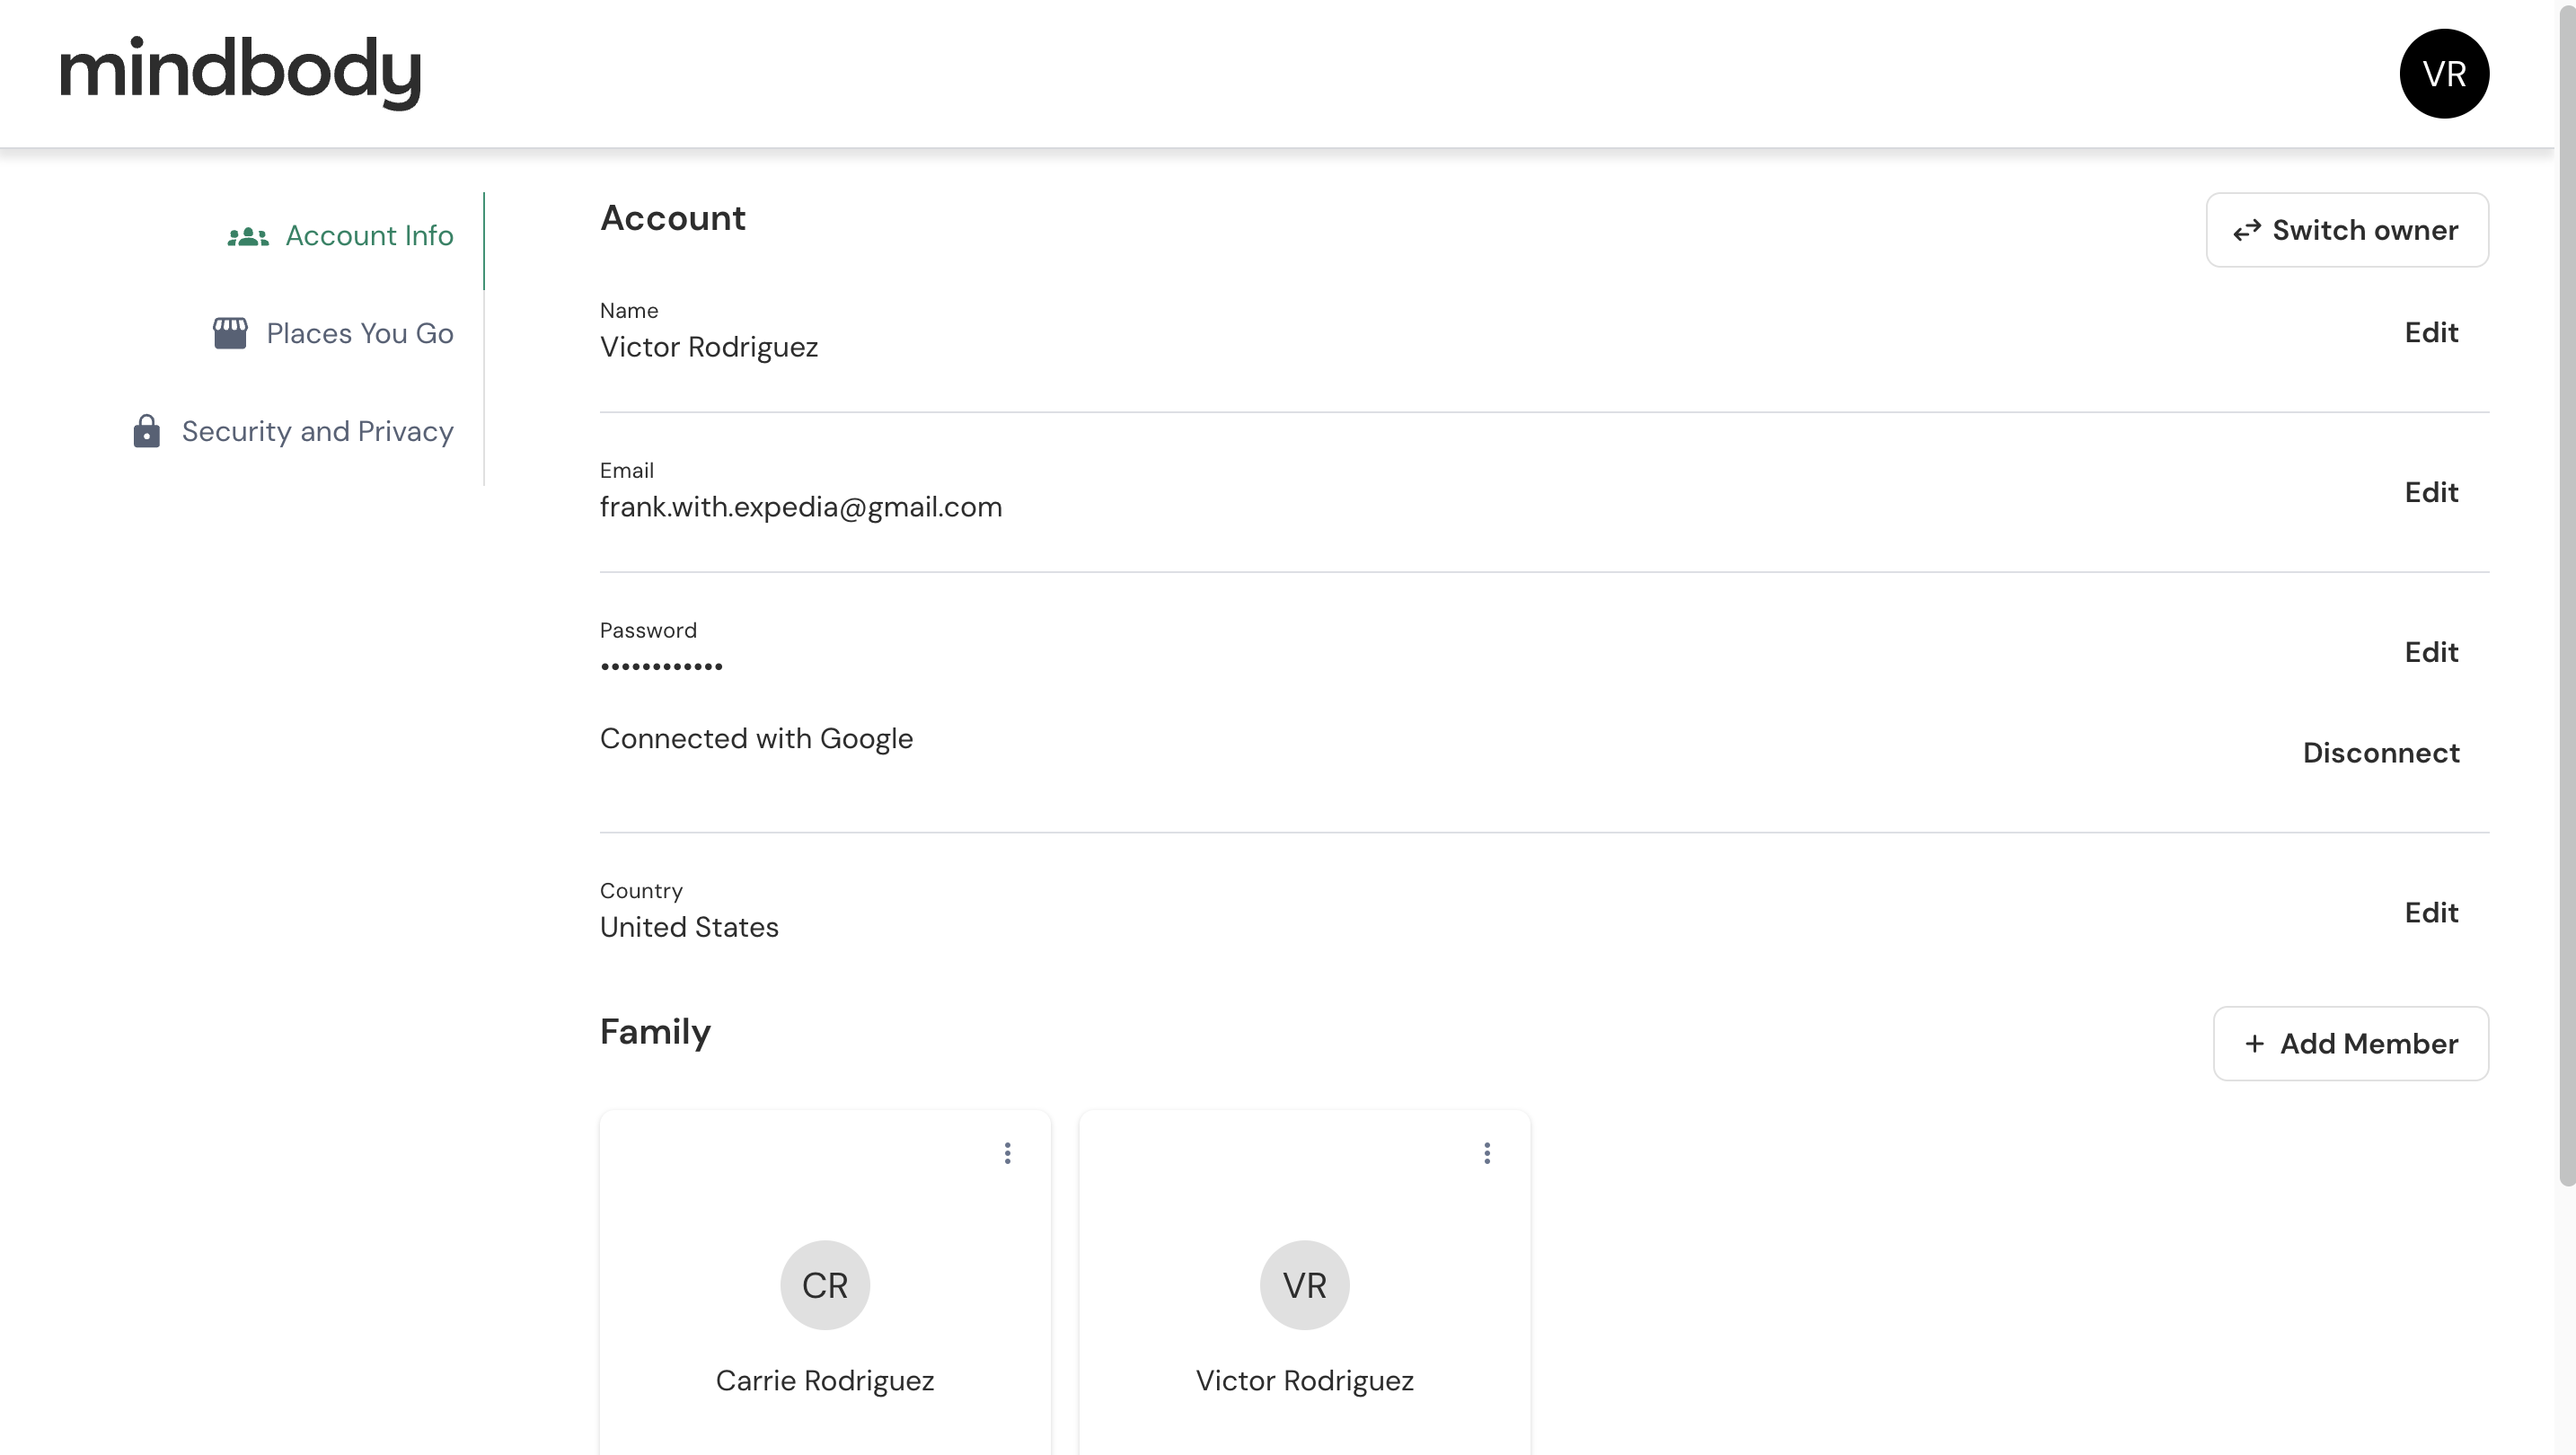Click the United States country value
Image resolution: width=2576 pixels, height=1455 pixels.
pyautogui.click(x=689, y=927)
